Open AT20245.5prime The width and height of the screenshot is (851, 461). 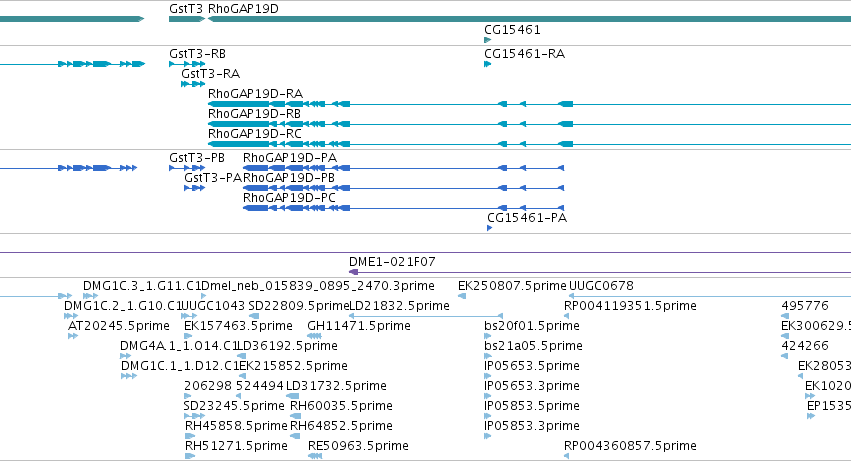tap(119, 326)
